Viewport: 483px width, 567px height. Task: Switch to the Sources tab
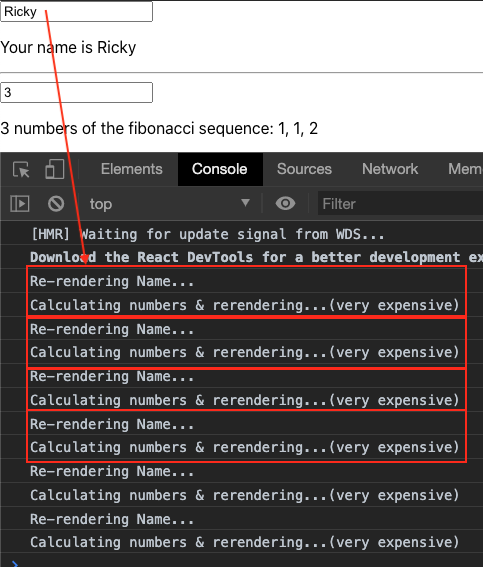coord(304,169)
